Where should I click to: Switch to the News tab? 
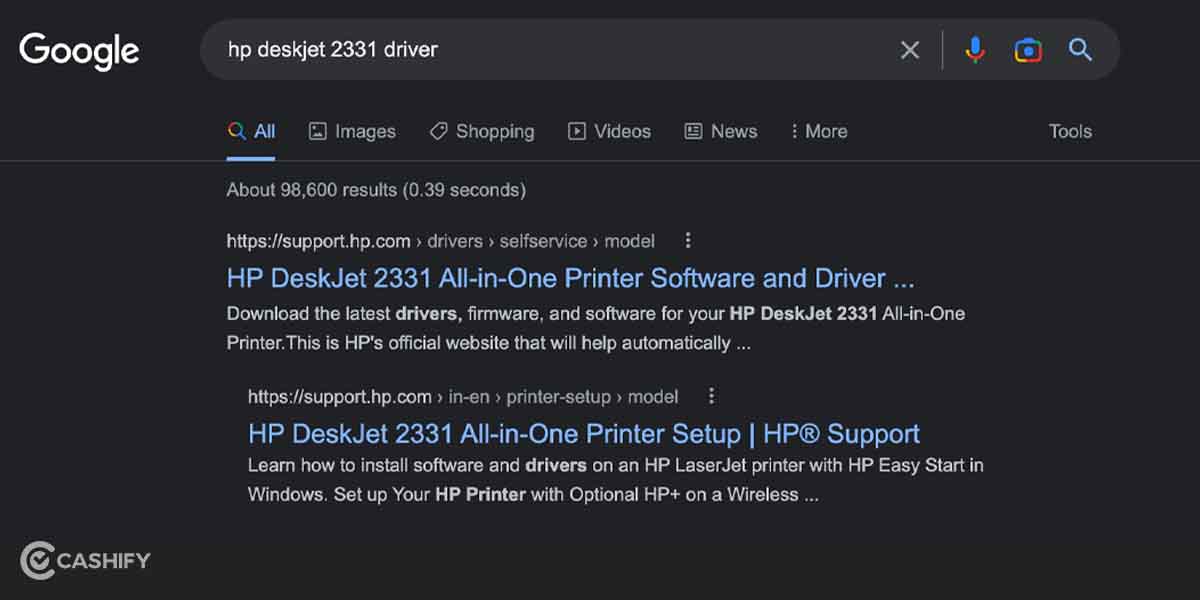click(x=720, y=131)
